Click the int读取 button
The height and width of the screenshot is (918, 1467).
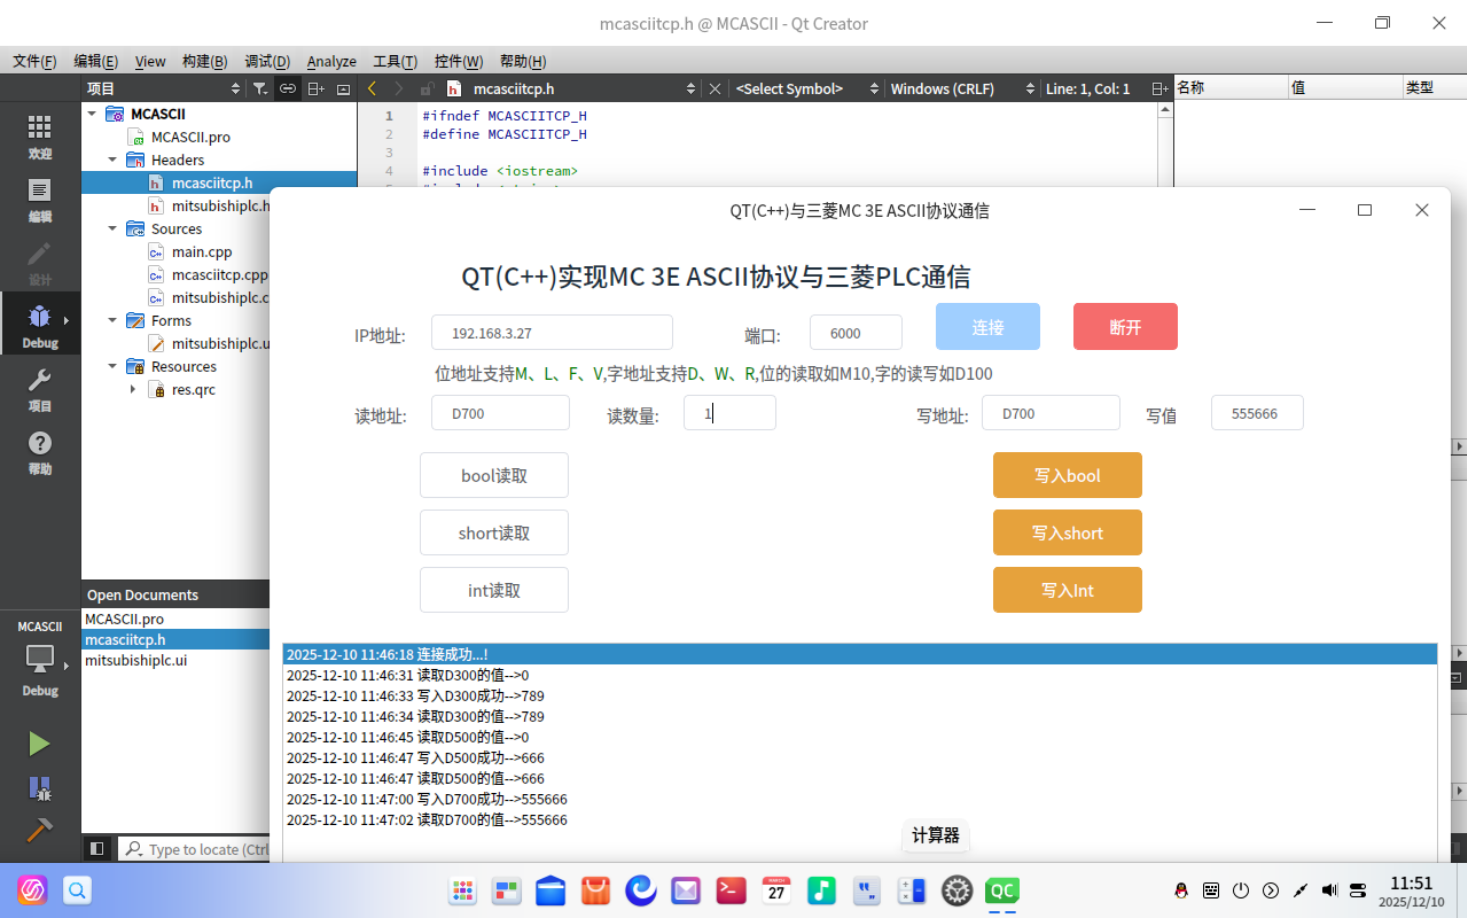pos(494,590)
